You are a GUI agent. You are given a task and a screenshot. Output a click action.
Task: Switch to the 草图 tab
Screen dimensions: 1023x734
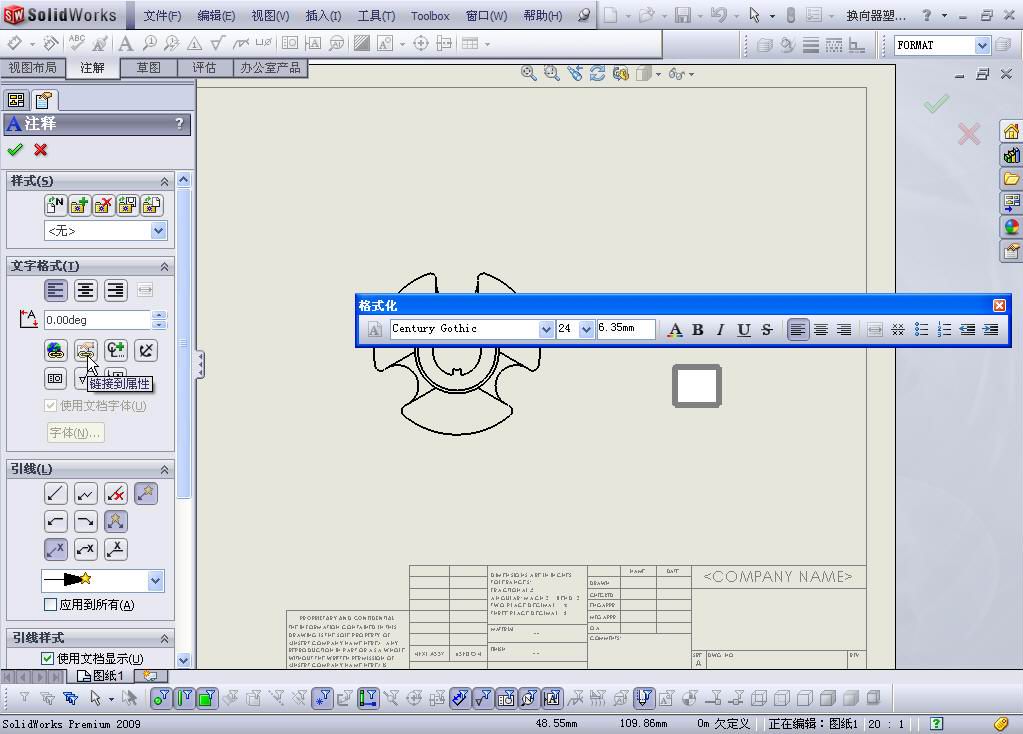point(148,68)
